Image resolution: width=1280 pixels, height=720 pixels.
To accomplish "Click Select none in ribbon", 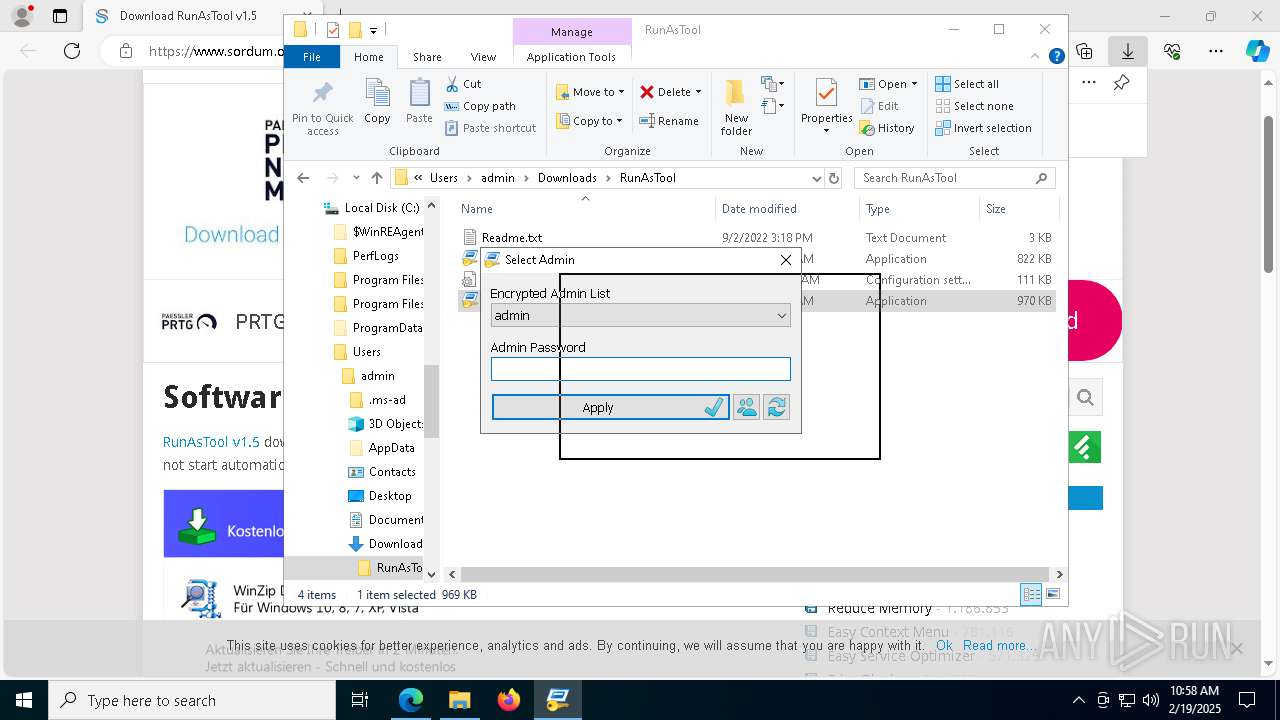I will click(974, 106).
